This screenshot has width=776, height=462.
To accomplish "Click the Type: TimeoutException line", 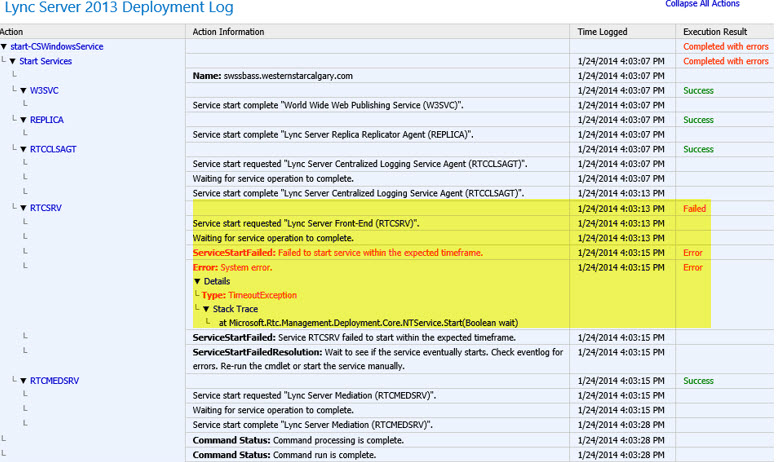I will [x=249, y=295].
